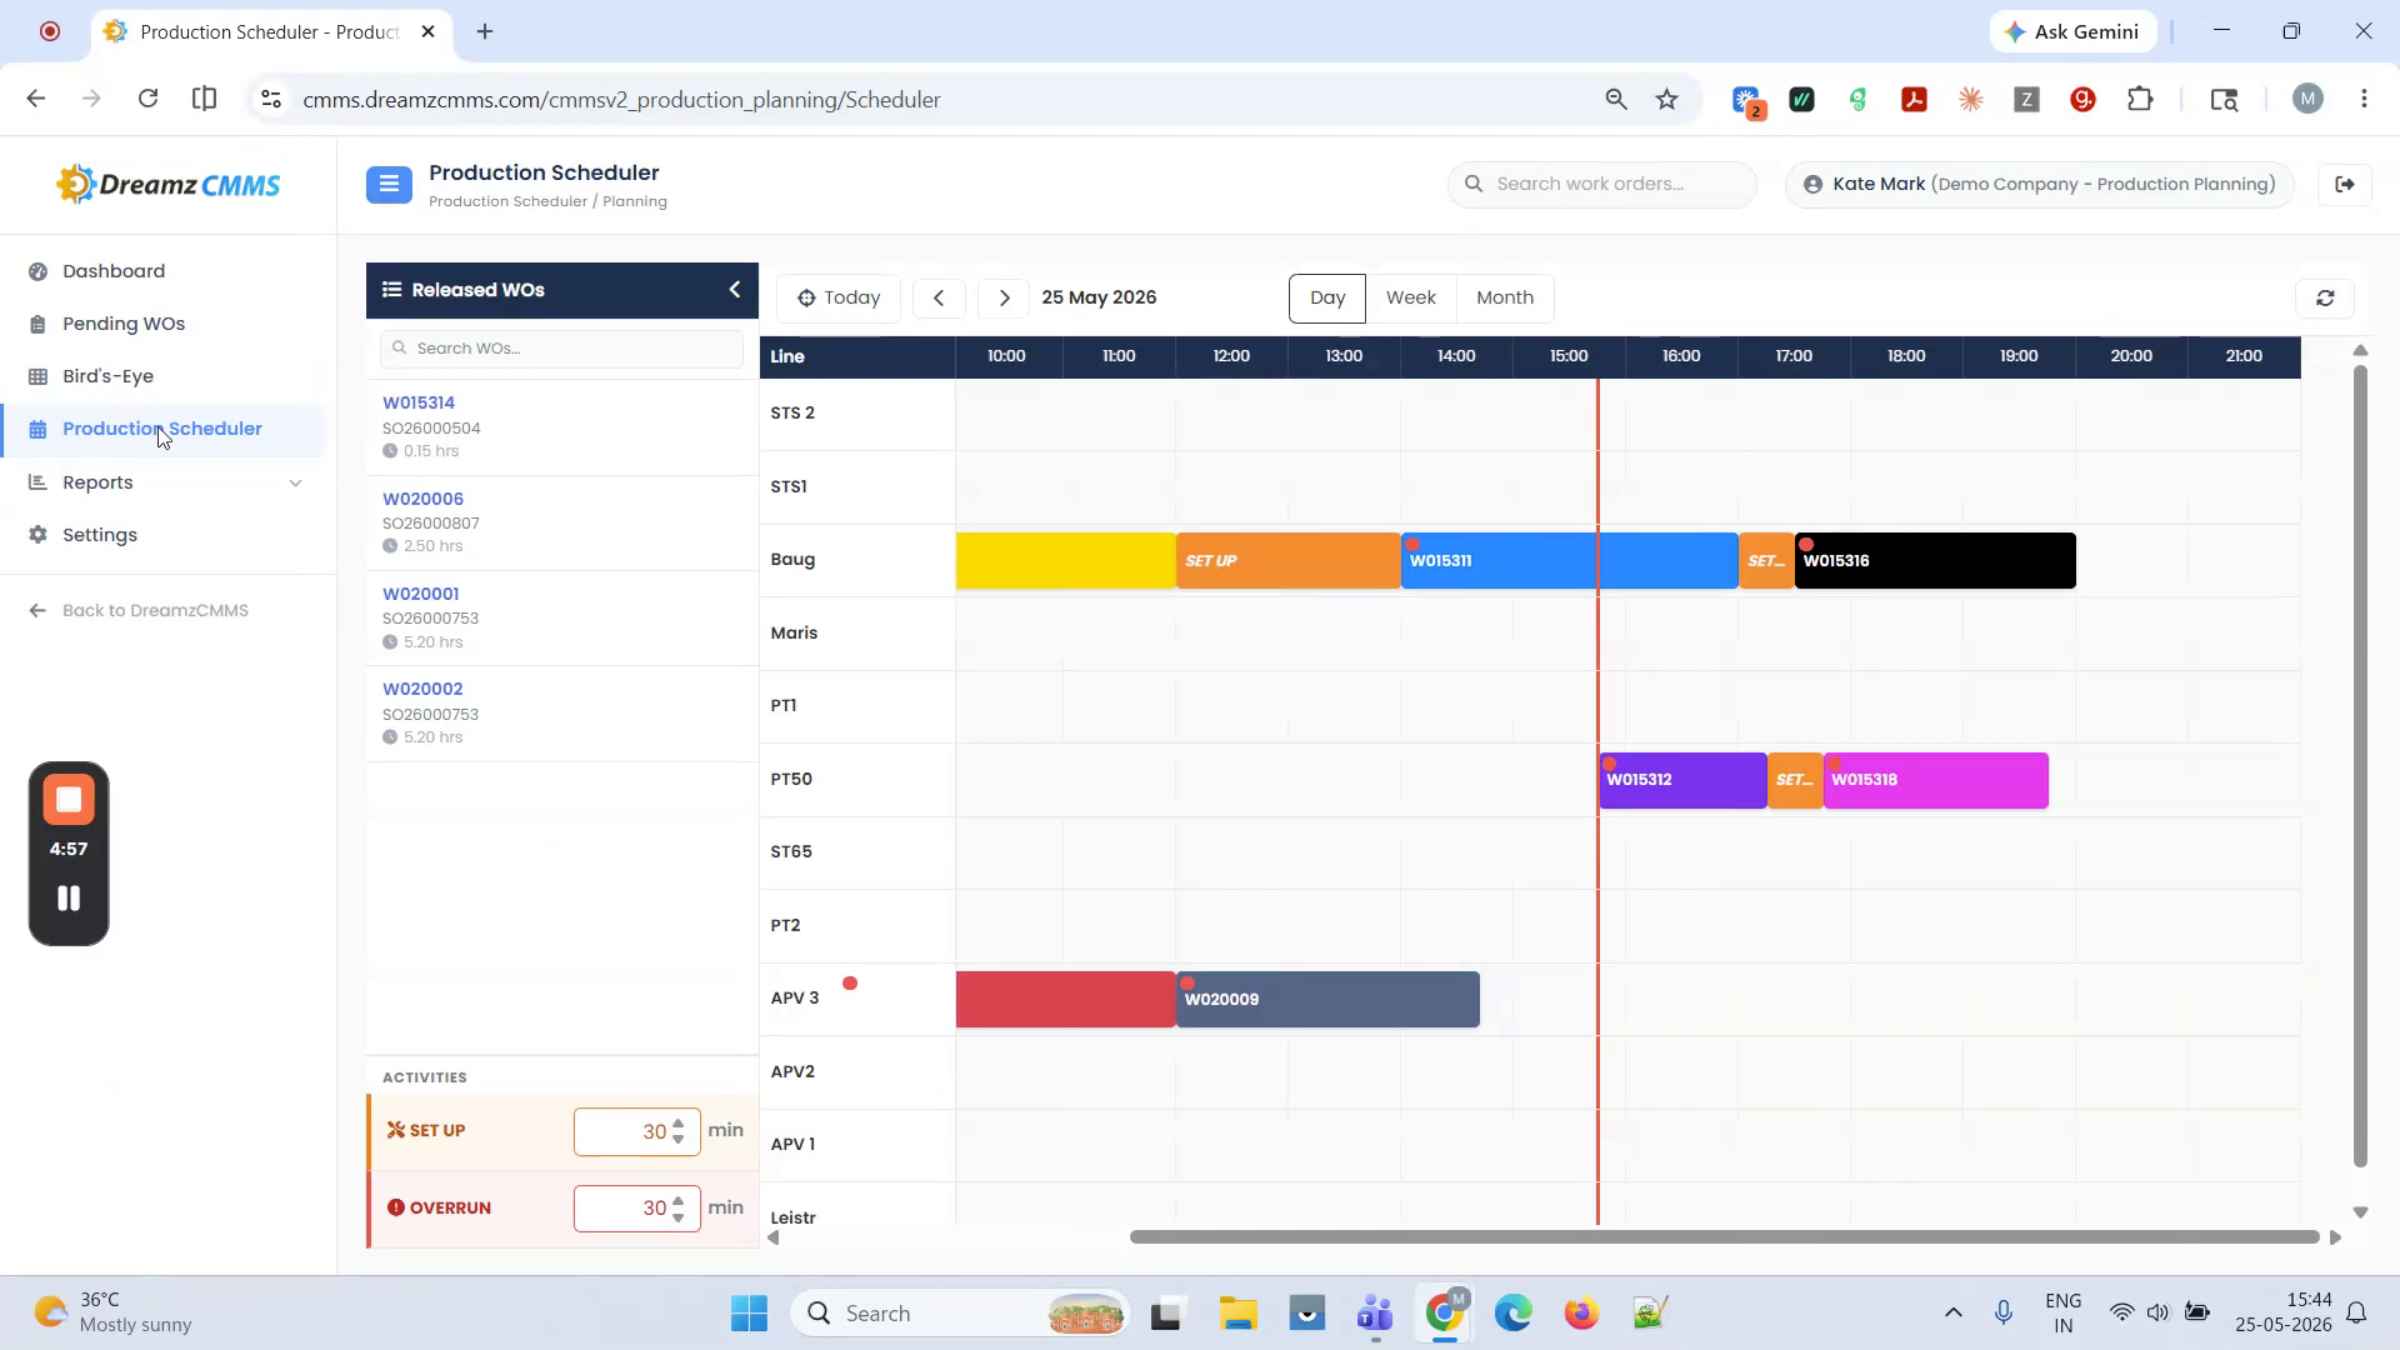Viewport: 2400px width, 1350px height.
Task: Go to next day arrow
Action: tap(1004, 298)
